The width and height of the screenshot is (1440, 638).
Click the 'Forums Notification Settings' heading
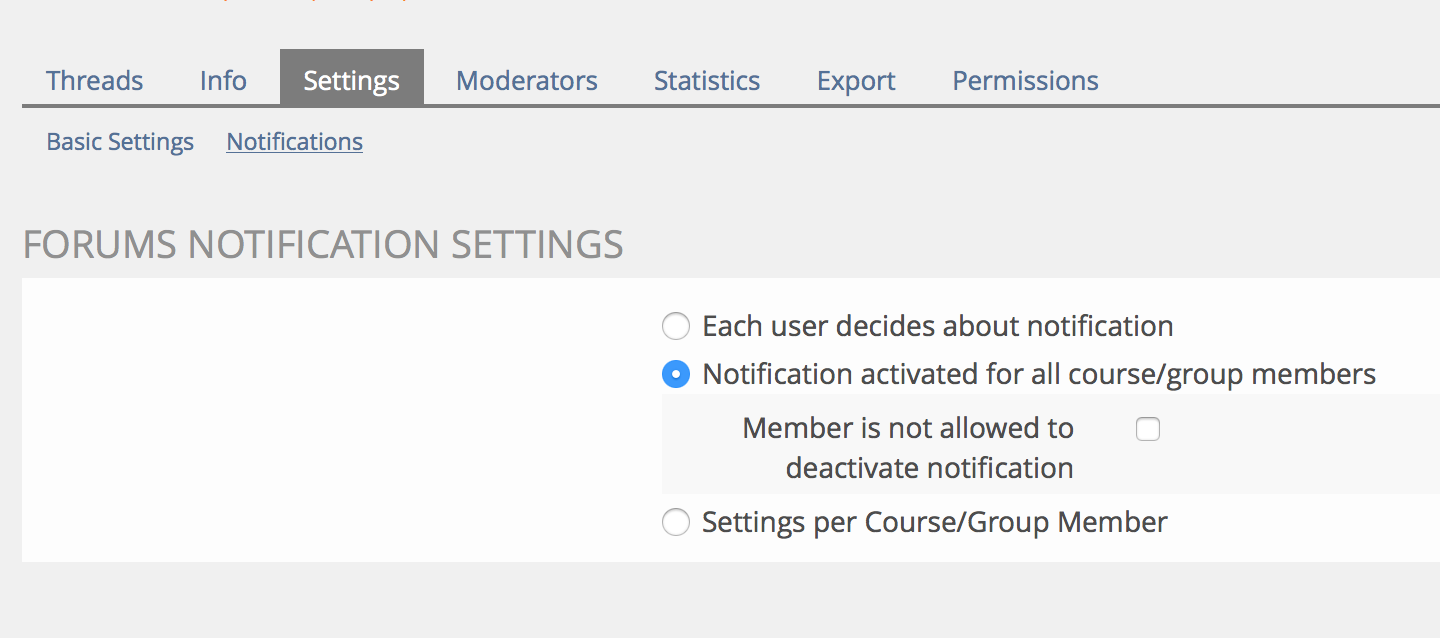323,245
